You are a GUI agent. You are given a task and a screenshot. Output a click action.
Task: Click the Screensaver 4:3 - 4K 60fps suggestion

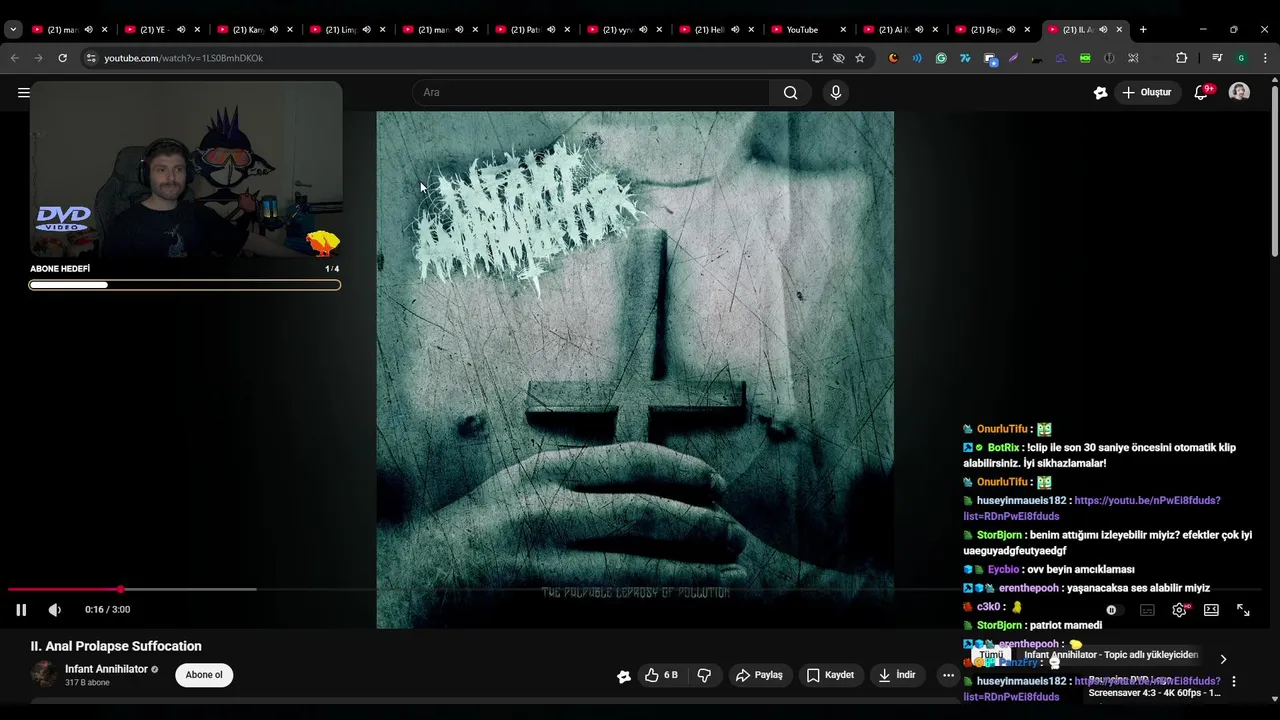(x=1154, y=693)
